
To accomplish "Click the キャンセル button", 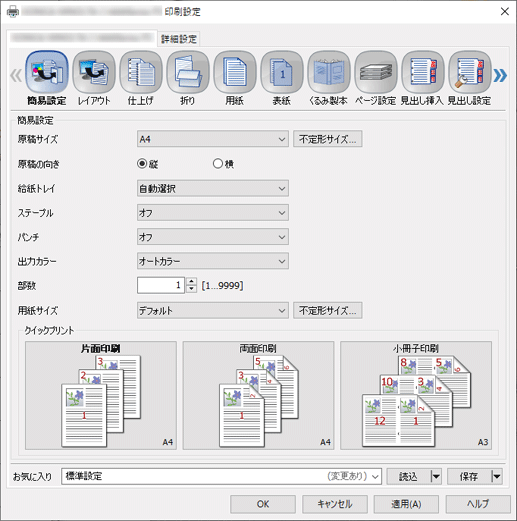I will 335,504.
